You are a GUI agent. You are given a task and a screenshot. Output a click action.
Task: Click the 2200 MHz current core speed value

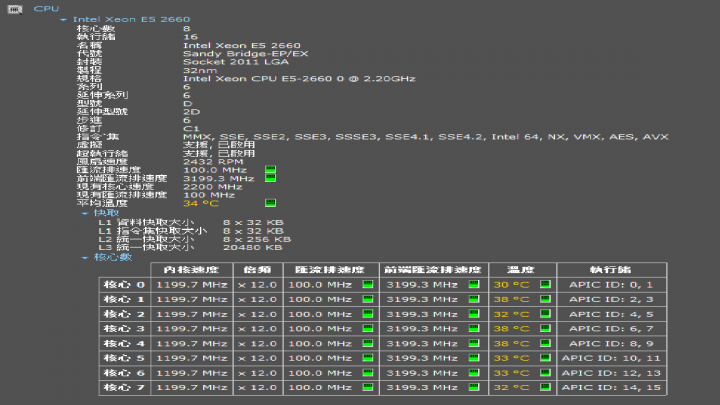coord(213,186)
